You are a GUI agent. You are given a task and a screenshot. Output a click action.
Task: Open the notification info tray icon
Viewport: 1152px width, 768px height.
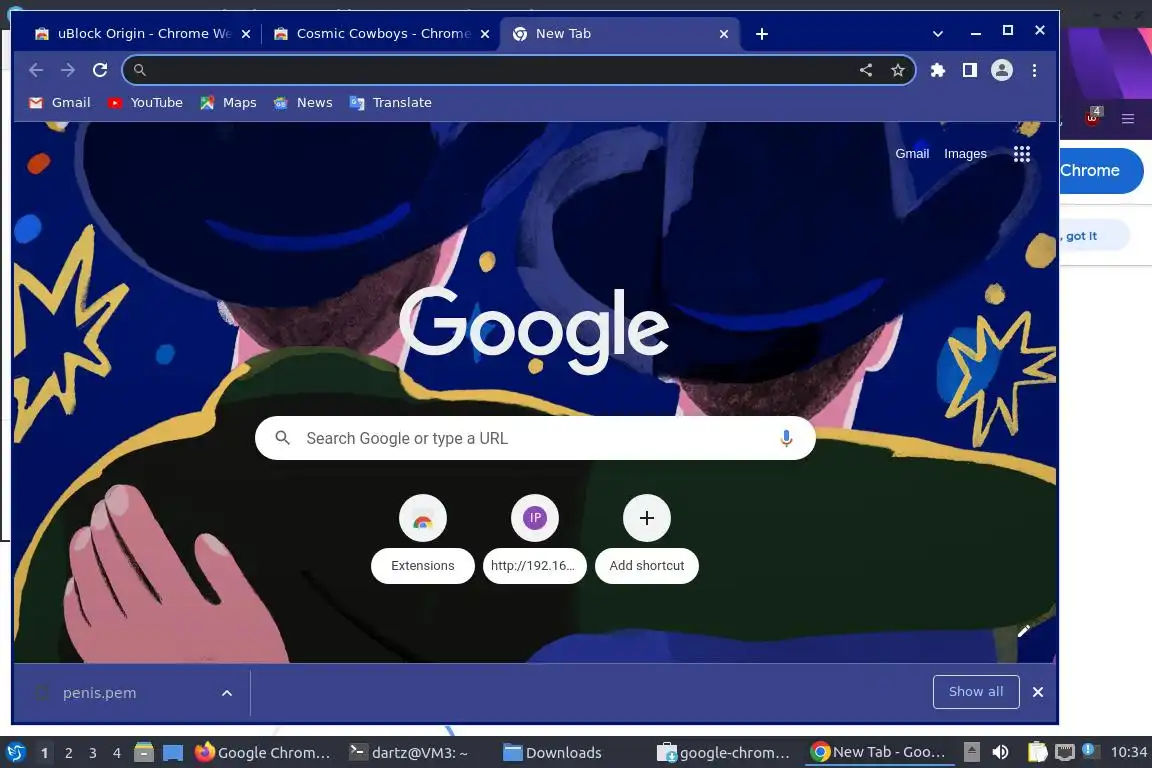coord(1090,750)
